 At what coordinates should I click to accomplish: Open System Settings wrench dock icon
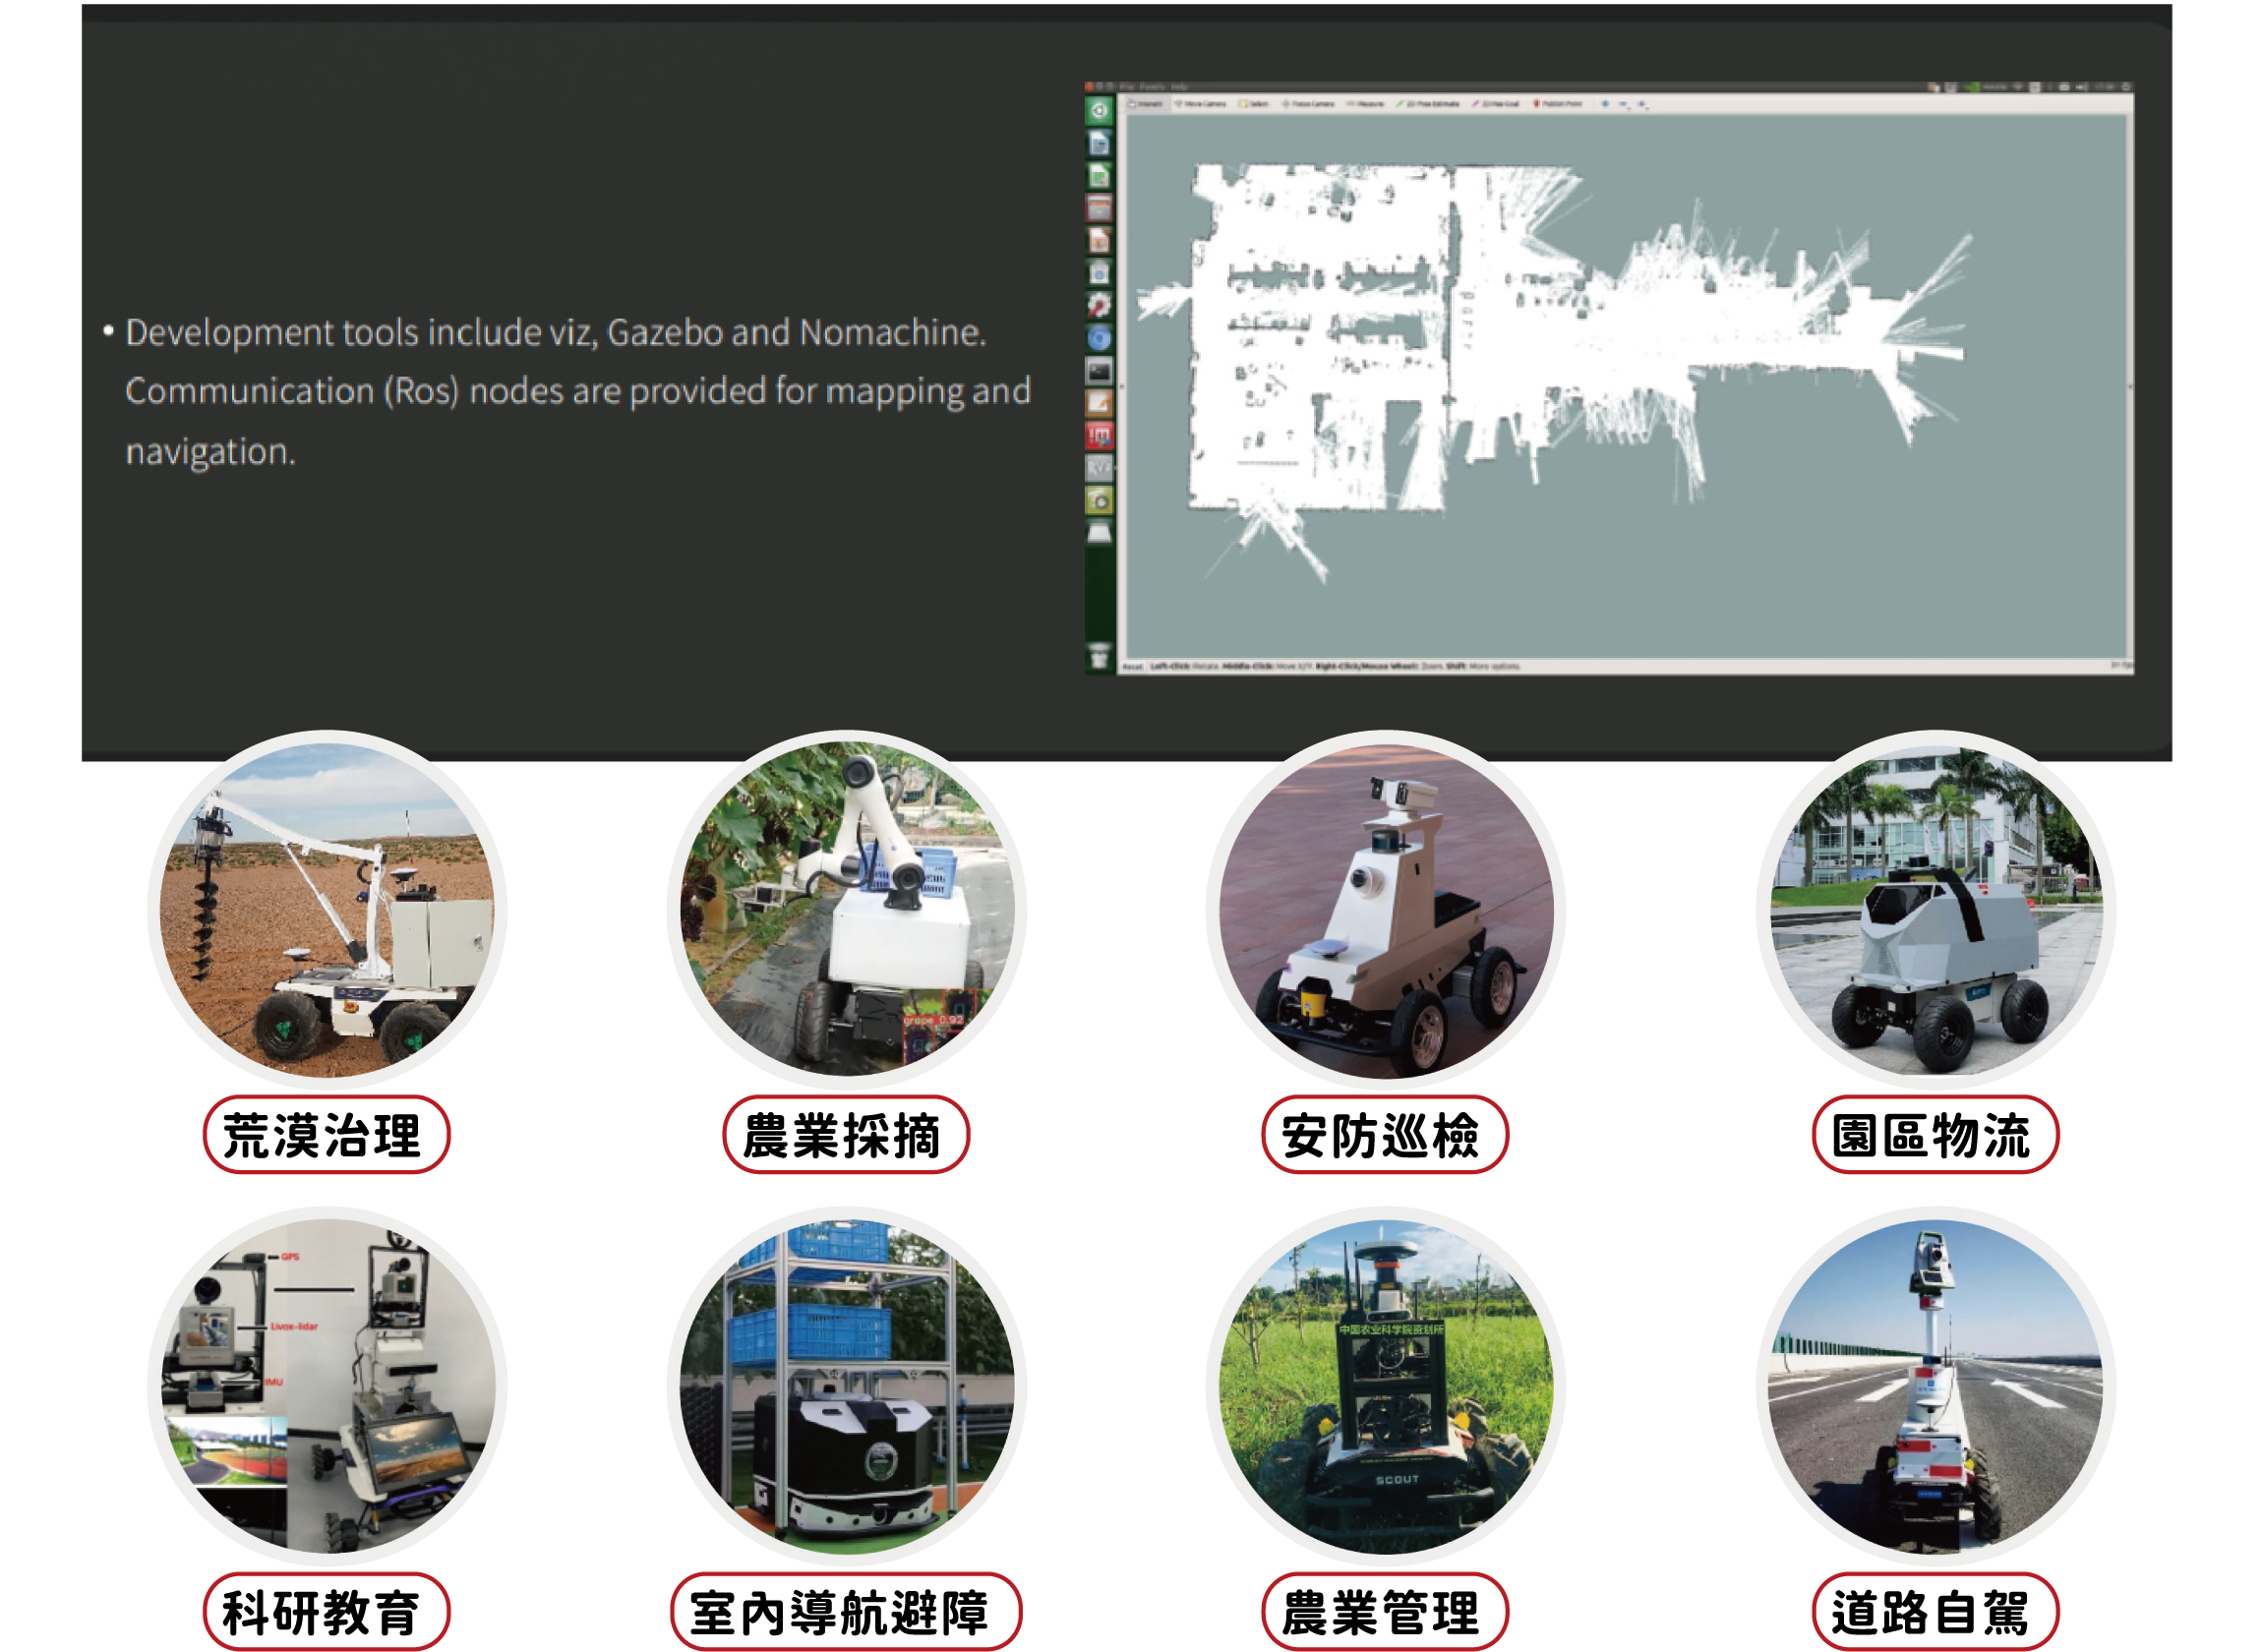tap(1099, 305)
